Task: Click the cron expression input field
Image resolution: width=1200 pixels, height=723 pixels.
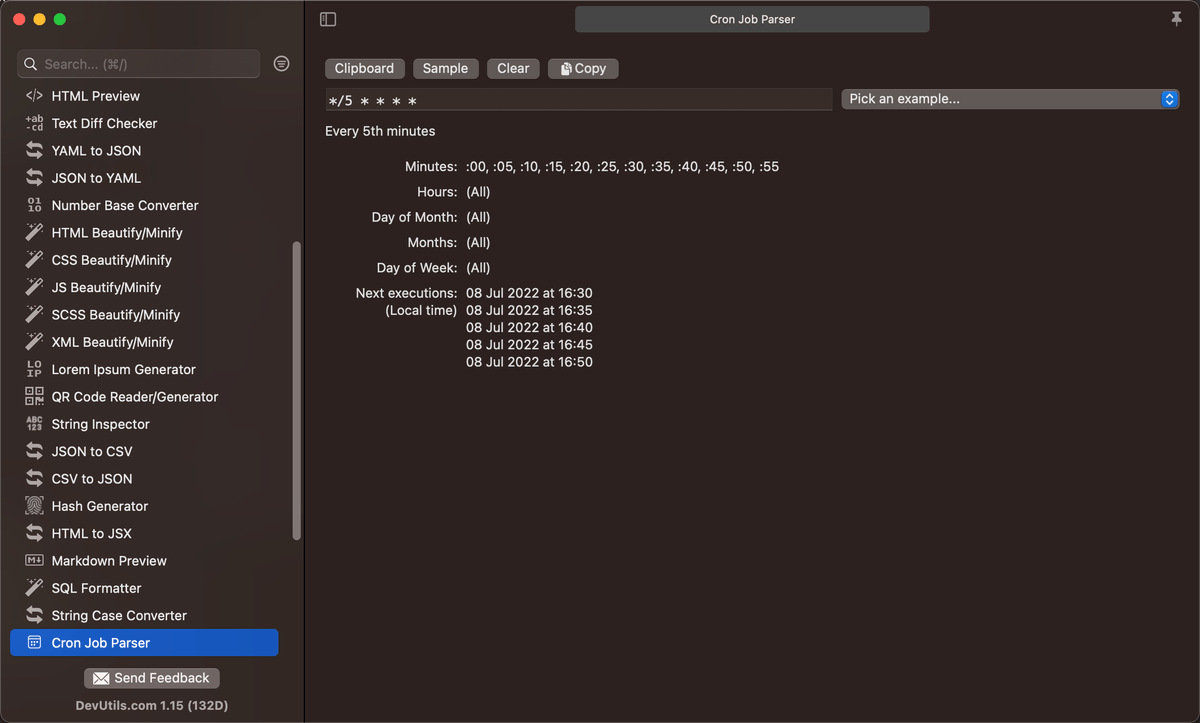Action: [x=578, y=100]
